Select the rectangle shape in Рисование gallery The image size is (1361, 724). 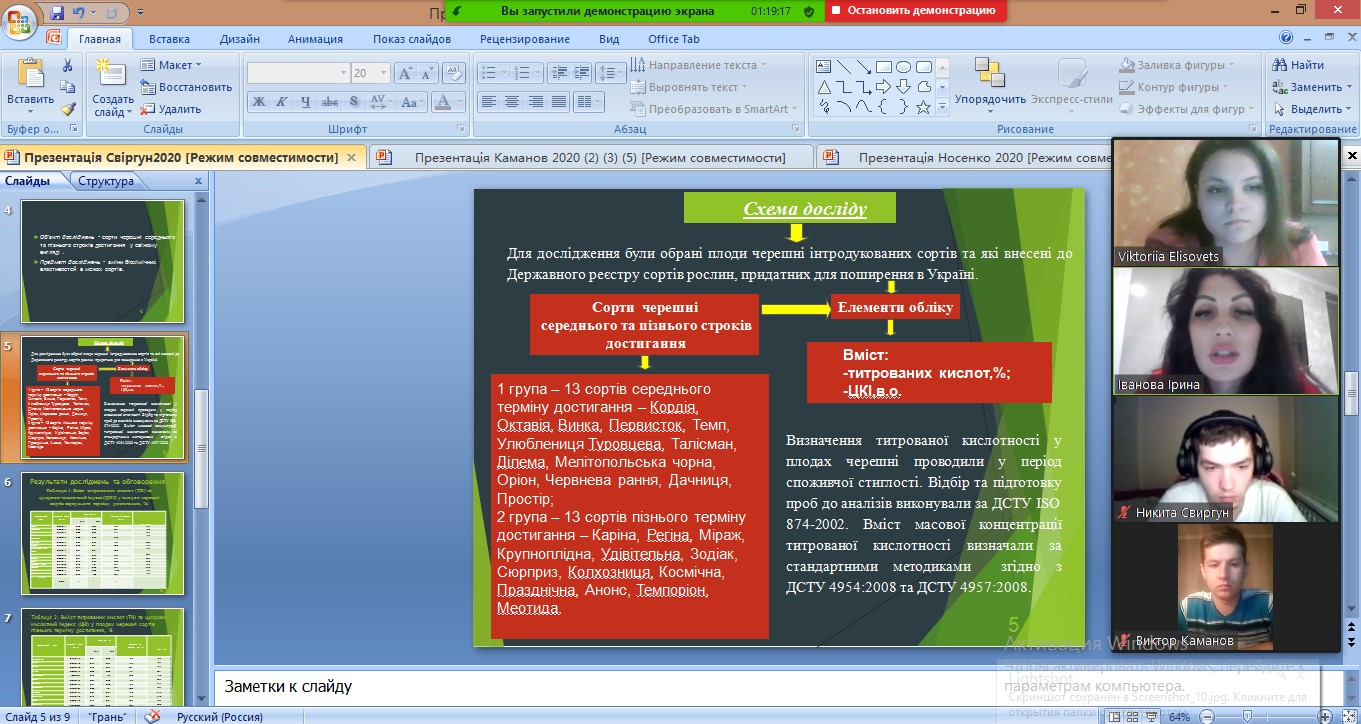point(884,67)
